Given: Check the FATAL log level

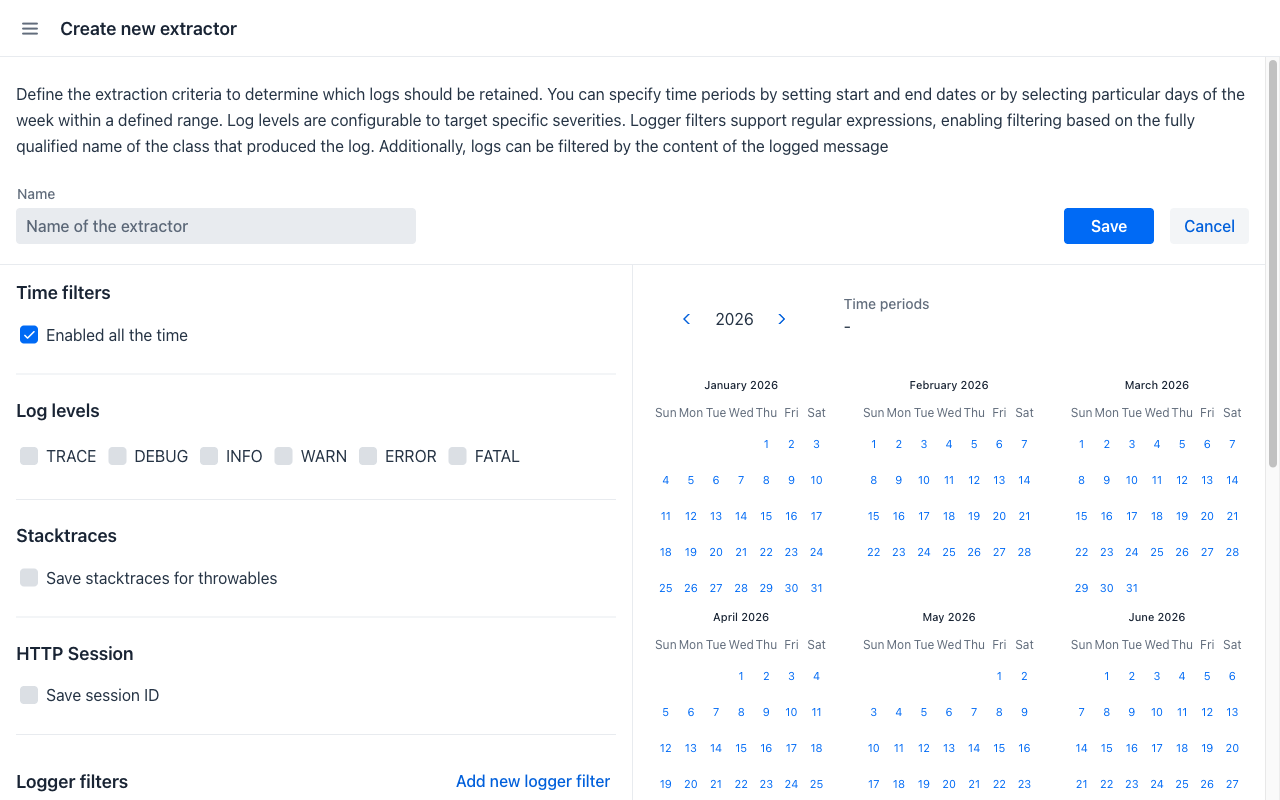Looking at the screenshot, I should click(458, 456).
